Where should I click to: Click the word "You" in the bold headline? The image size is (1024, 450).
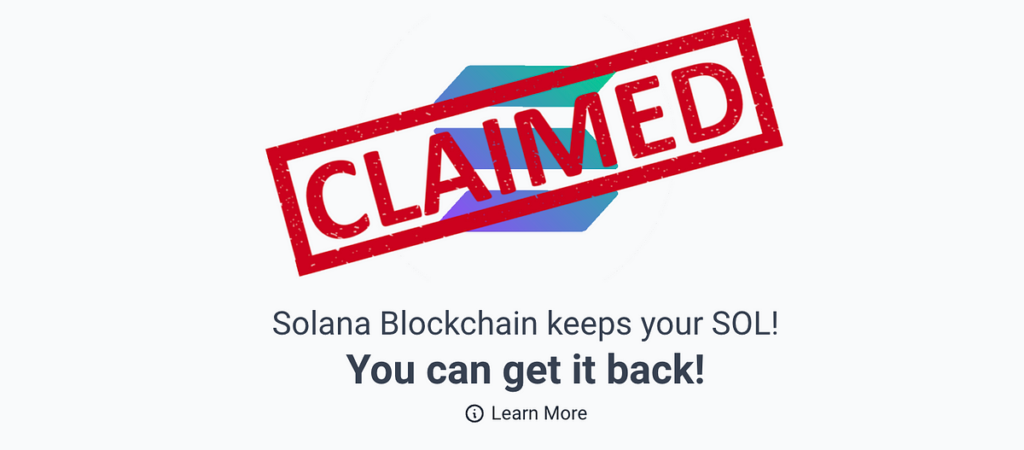pyautogui.click(x=380, y=370)
